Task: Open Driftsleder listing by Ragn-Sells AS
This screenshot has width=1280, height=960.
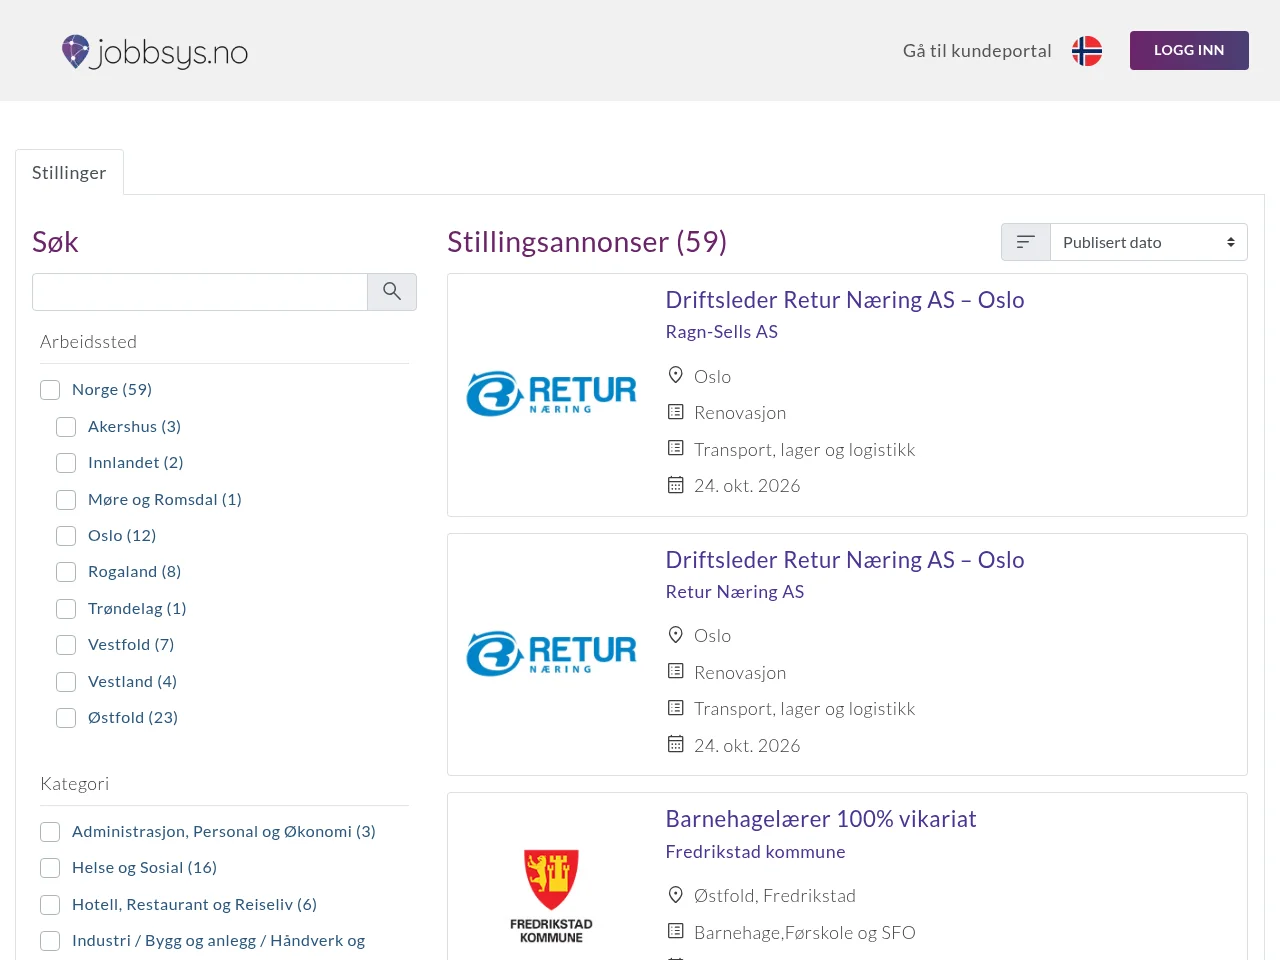Action: pyautogui.click(x=845, y=300)
